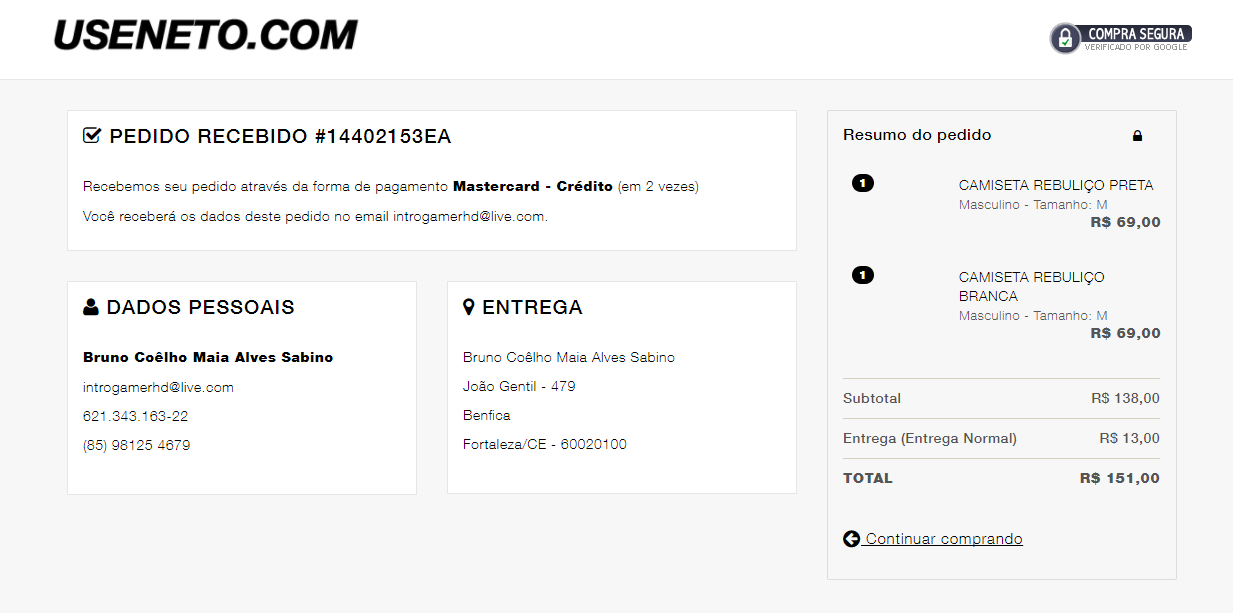Click the Compra Segura padlock badge
The height and width of the screenshot is (613, 1233).
(x=1121, y=38)
